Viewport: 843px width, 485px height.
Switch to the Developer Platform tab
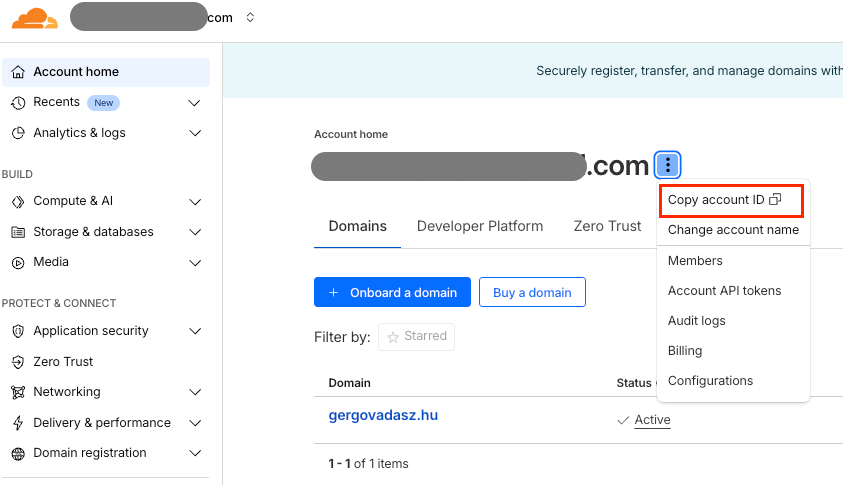point(480,226)
